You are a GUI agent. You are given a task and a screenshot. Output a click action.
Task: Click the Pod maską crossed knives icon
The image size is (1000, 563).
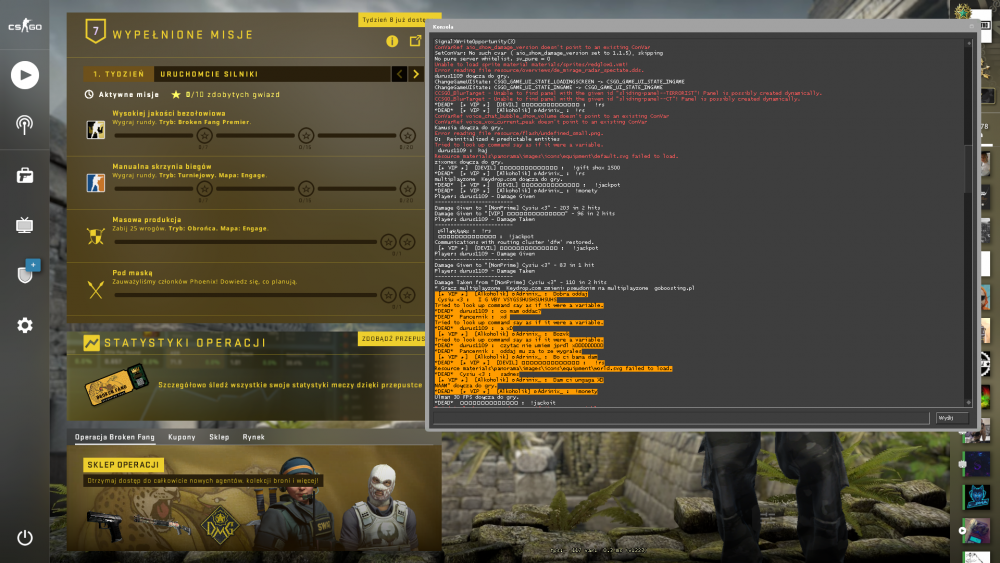pos(96,289)
